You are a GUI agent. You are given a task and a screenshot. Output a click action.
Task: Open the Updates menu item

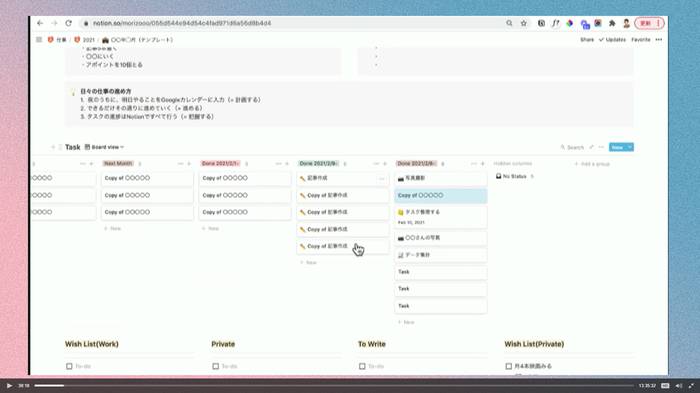[612, 40]
